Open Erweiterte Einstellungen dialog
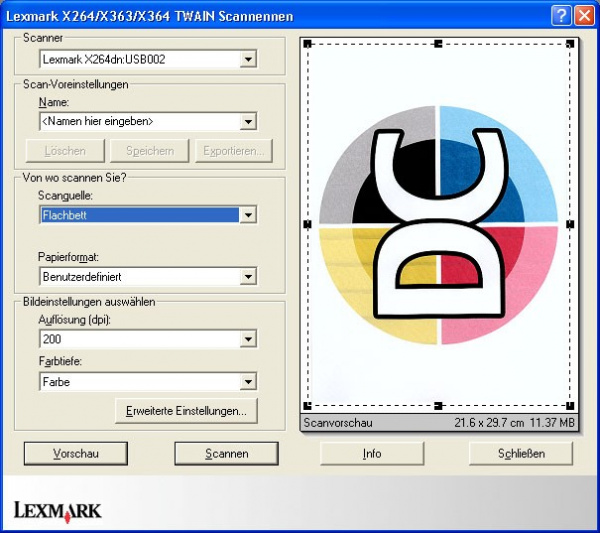 pyautogui.click(x=186, y=410)
